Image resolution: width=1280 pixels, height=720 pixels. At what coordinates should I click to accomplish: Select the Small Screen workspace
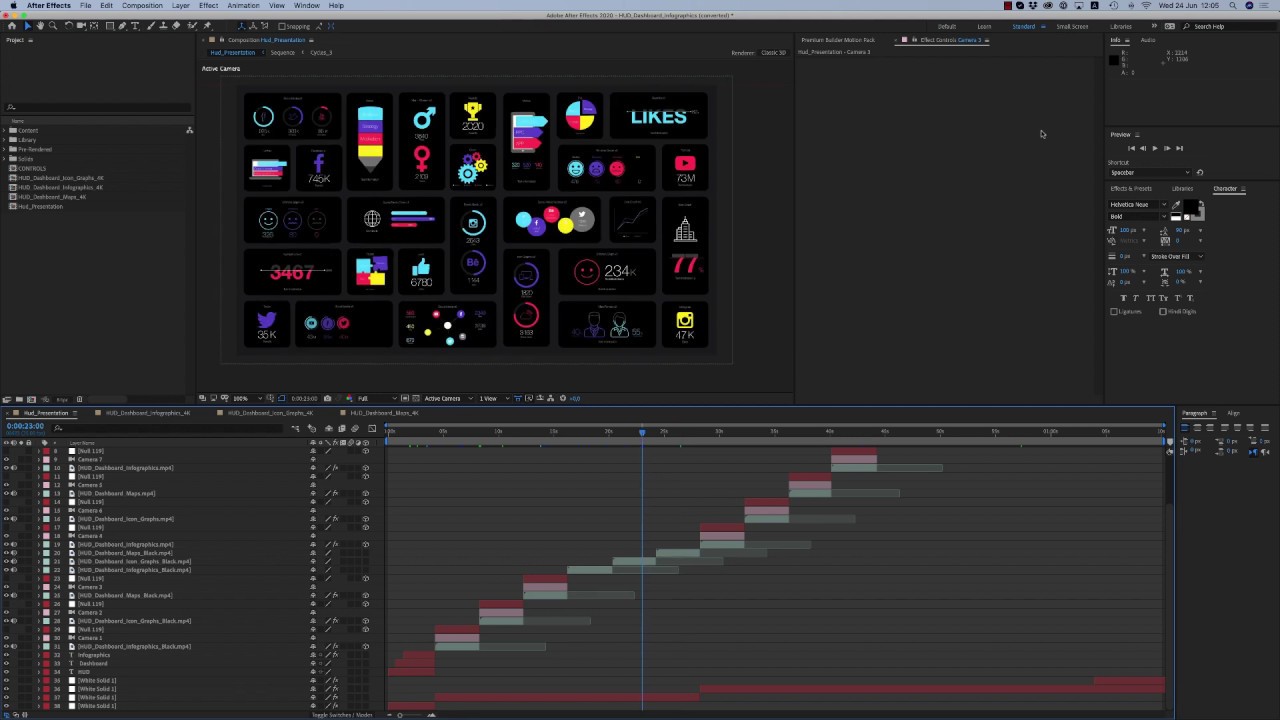click(1072, 26)
